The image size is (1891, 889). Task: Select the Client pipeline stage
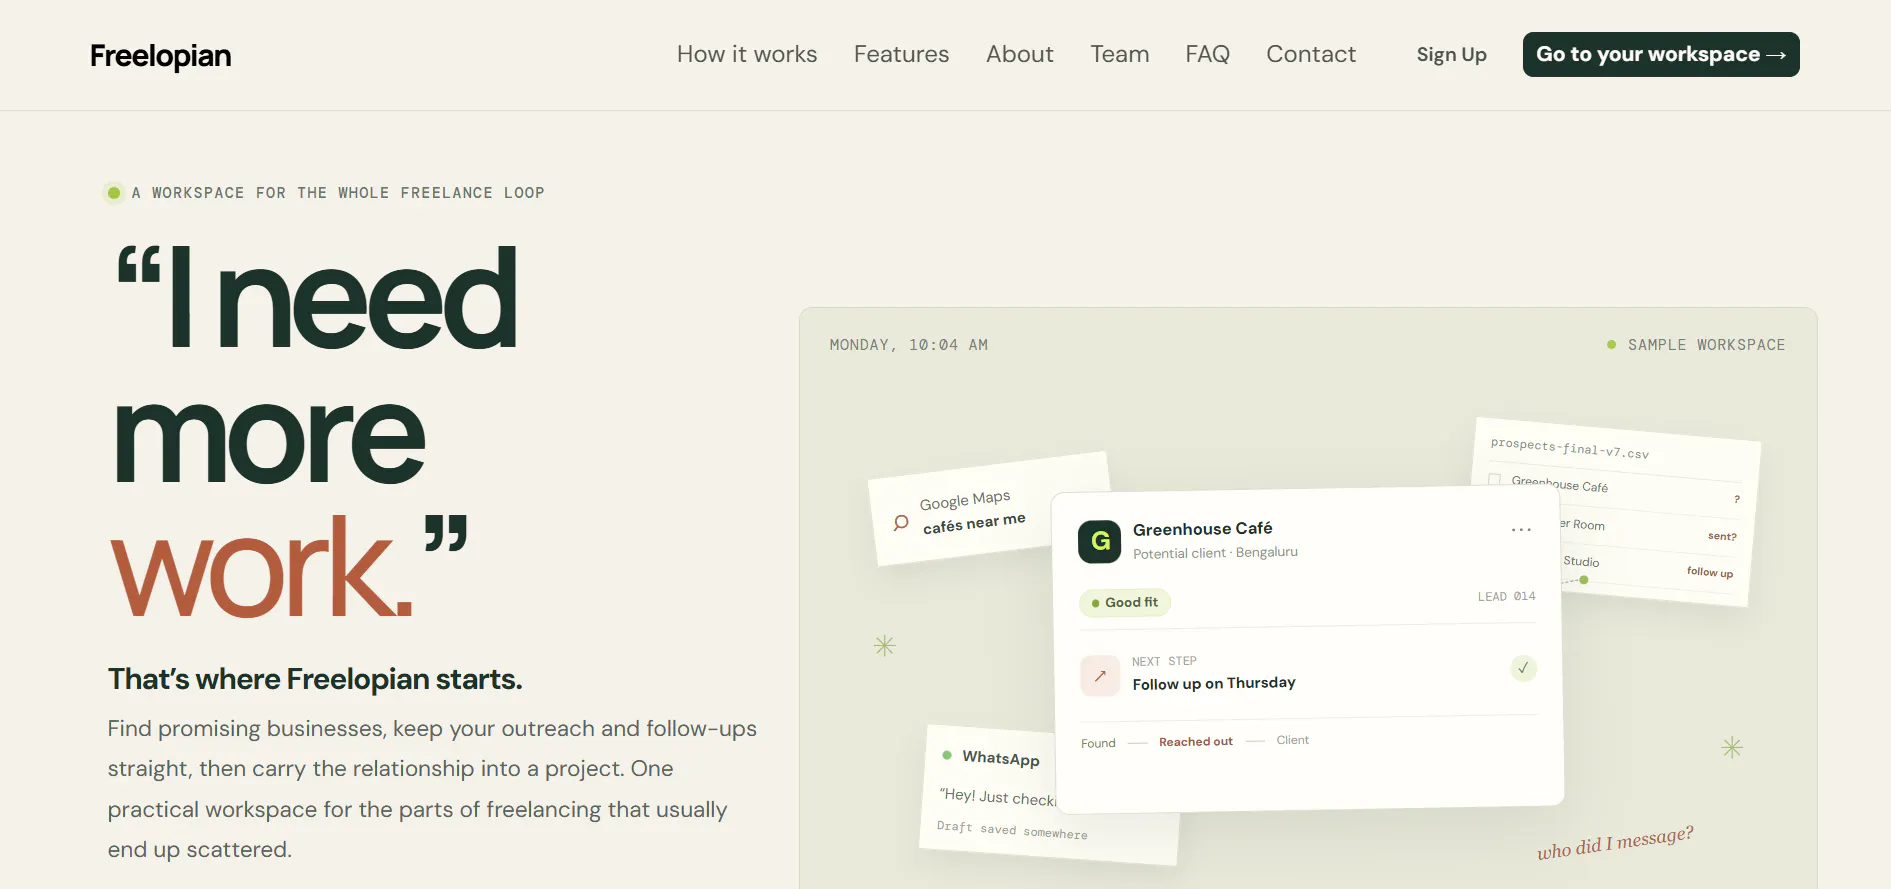coord(1292,740)
